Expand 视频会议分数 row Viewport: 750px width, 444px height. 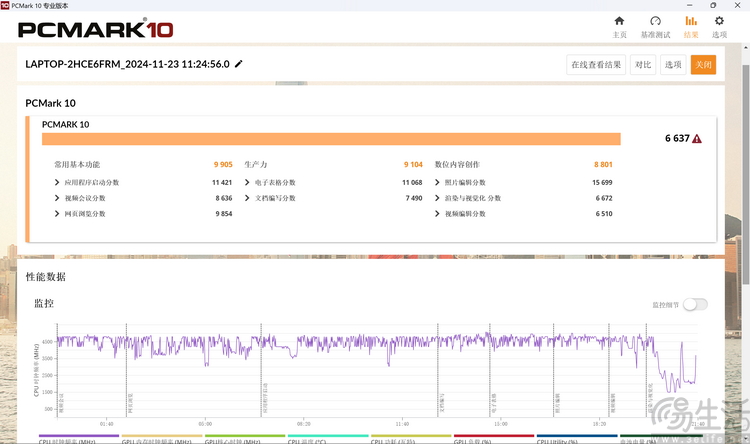pos(57,198)
